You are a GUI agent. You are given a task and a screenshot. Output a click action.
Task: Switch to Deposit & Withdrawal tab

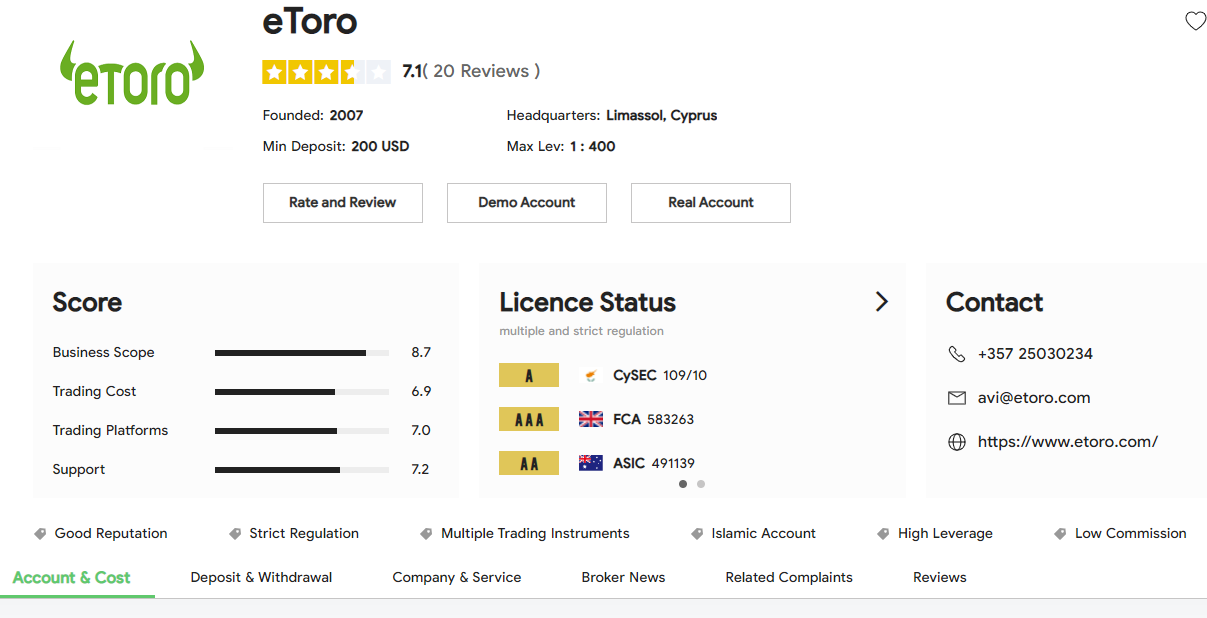(261, 577)
